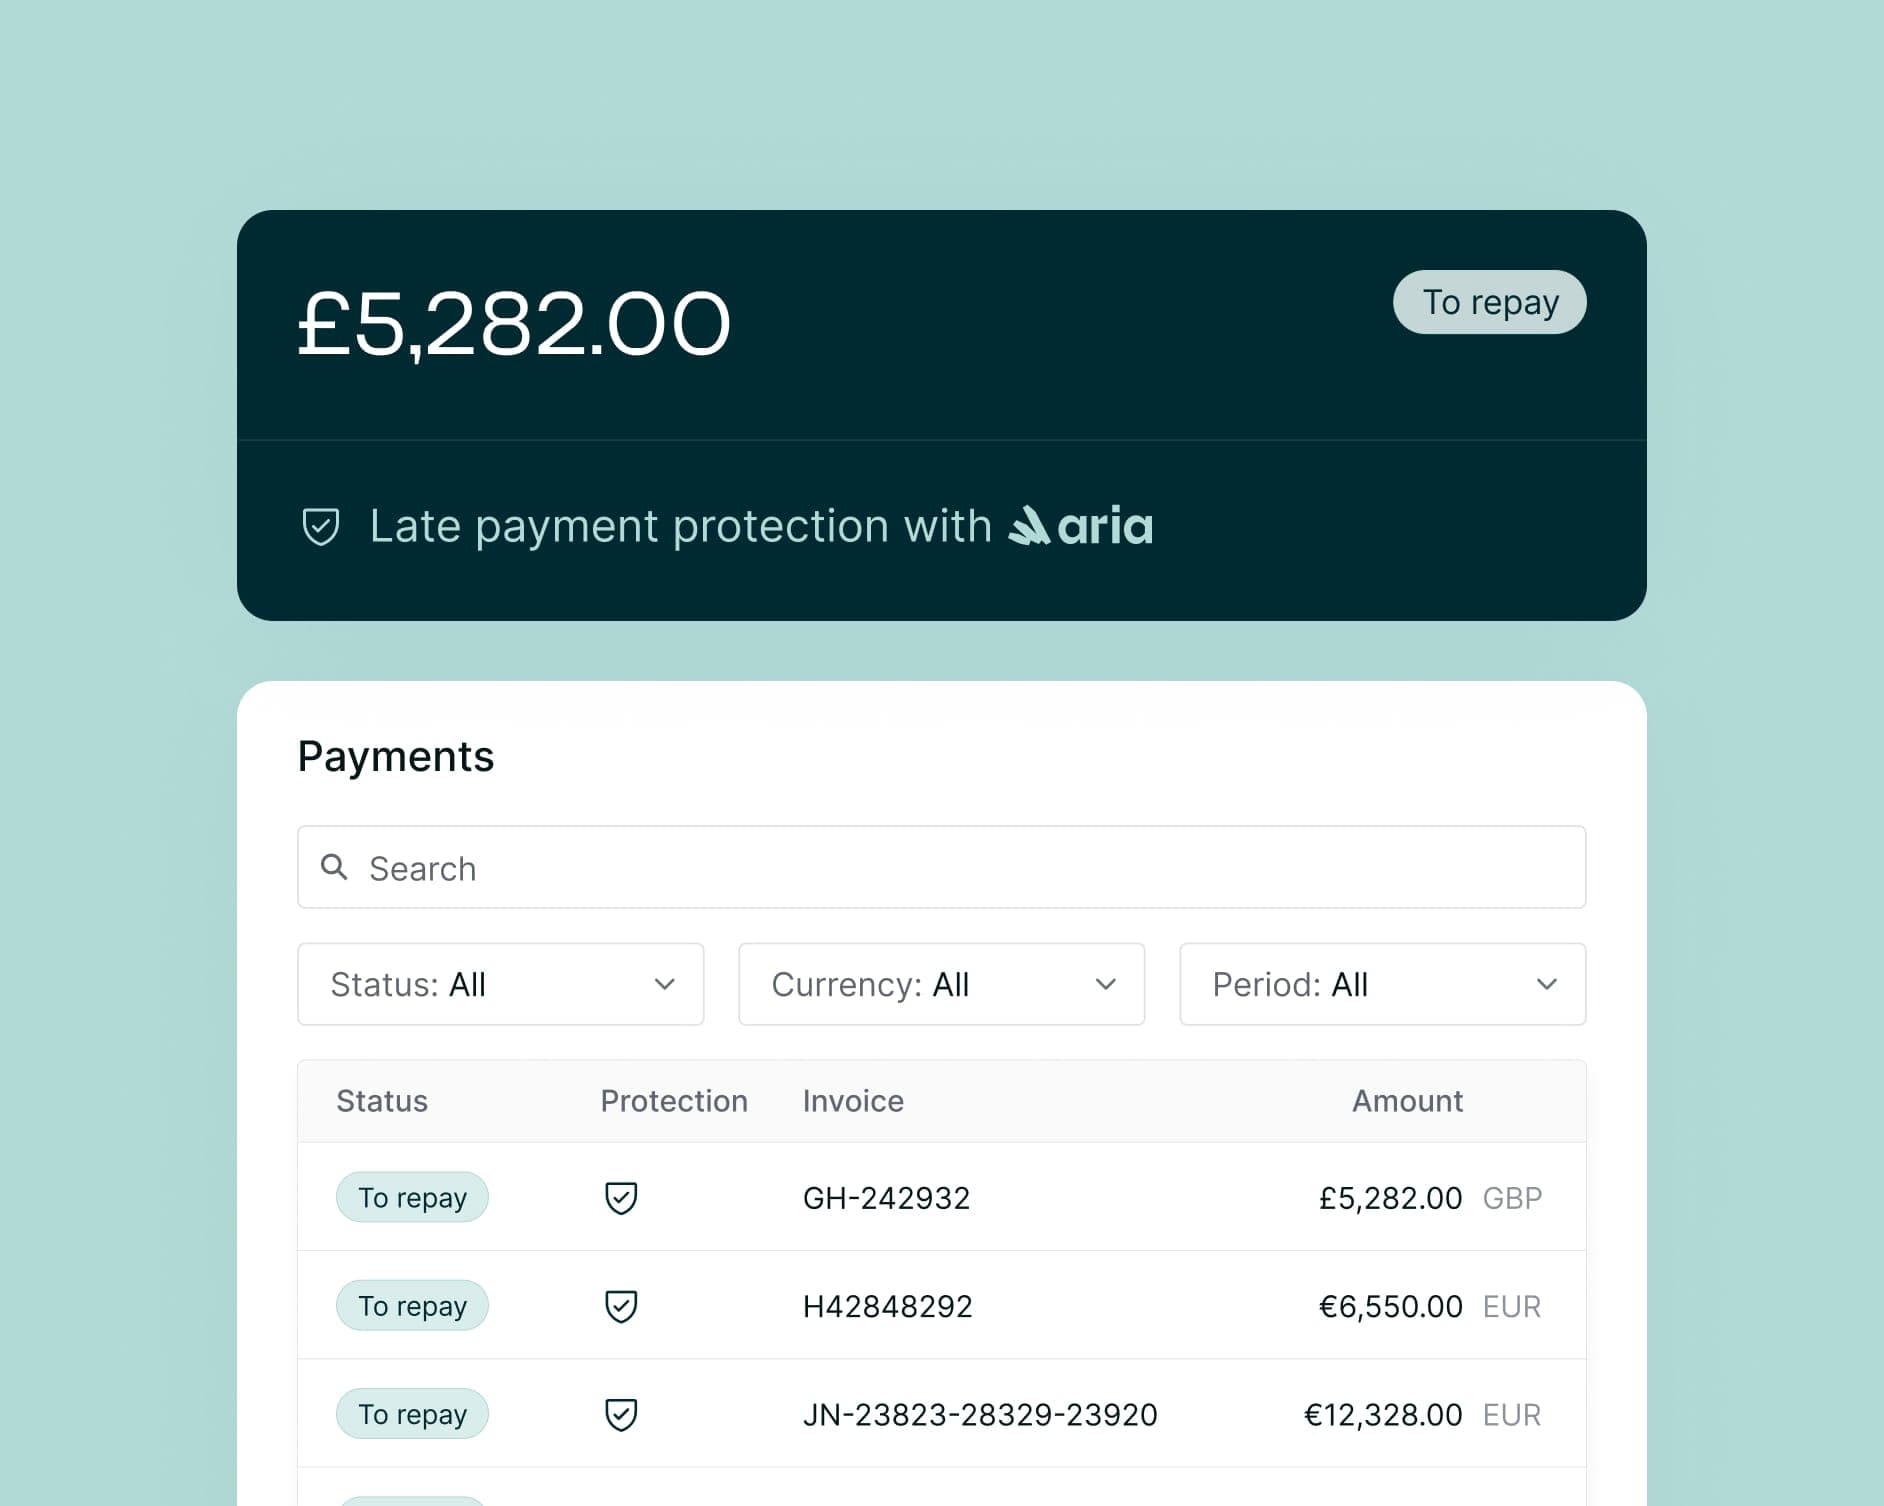Viewport: 1884px width, 1506px height.
Task: Open the Status: All dropdown
Action: coord(500,984)
